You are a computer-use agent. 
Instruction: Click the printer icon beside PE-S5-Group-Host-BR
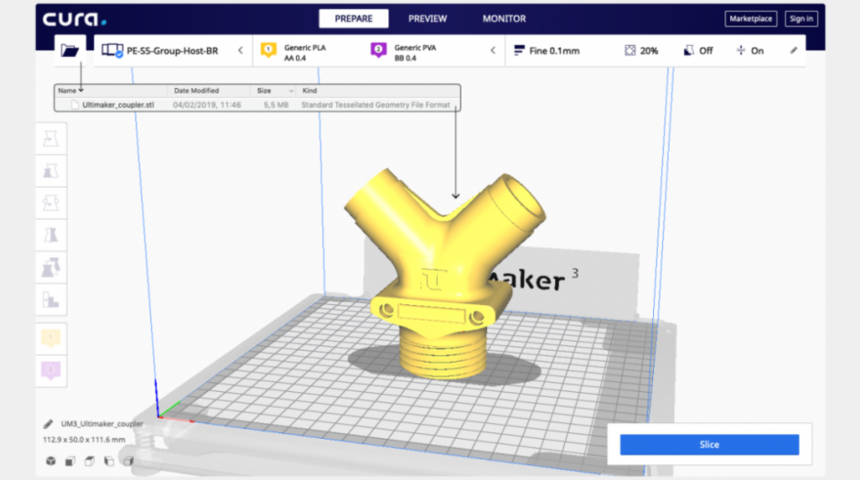pos(112,50)
